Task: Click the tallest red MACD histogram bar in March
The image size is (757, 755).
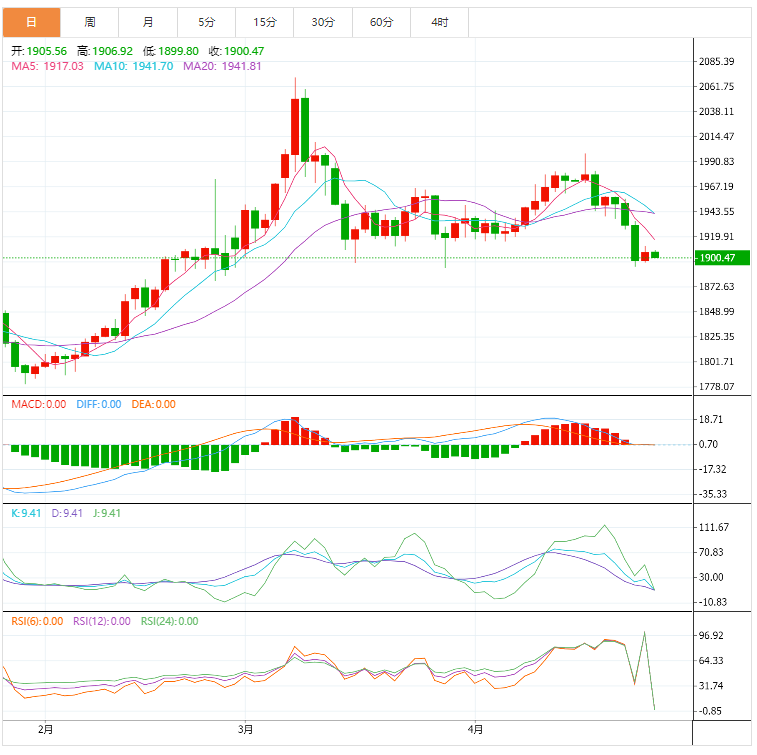Action: point(295,431)
